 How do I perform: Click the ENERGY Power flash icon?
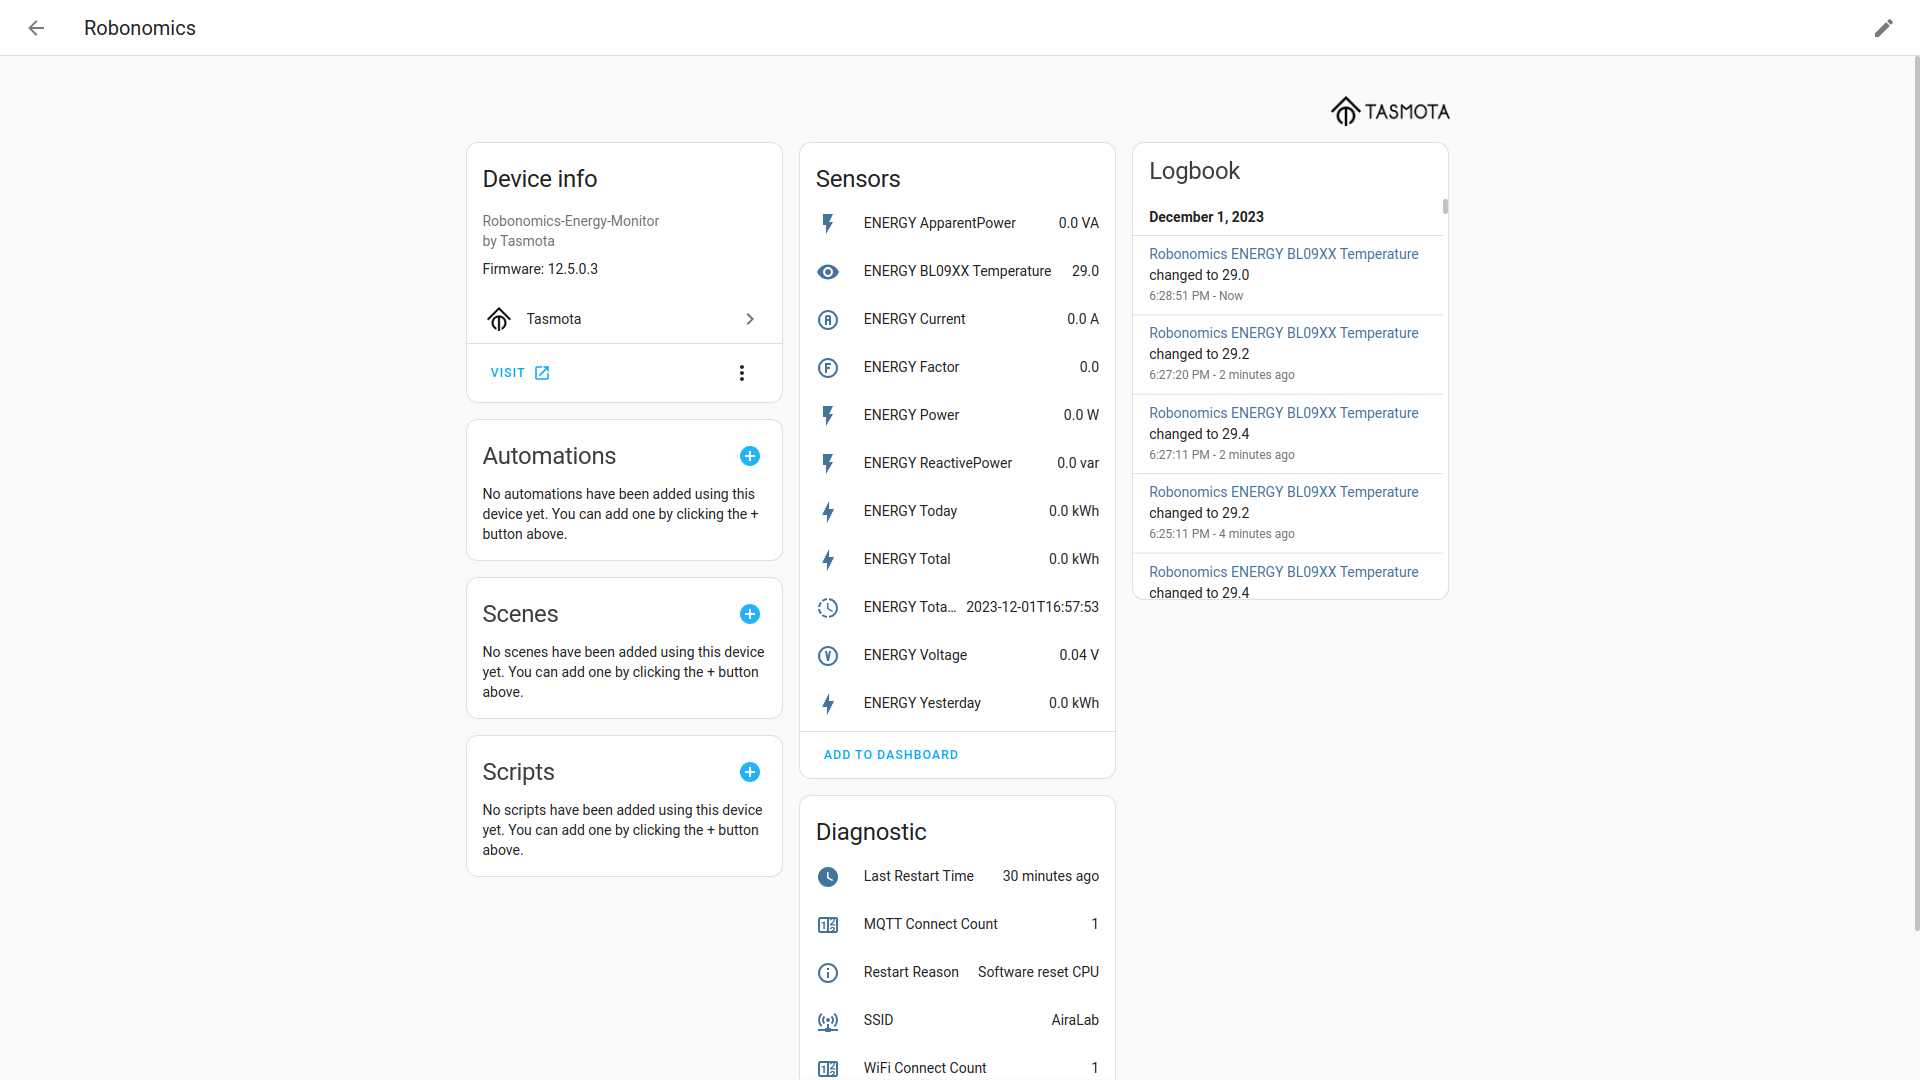tap(828, 415)
